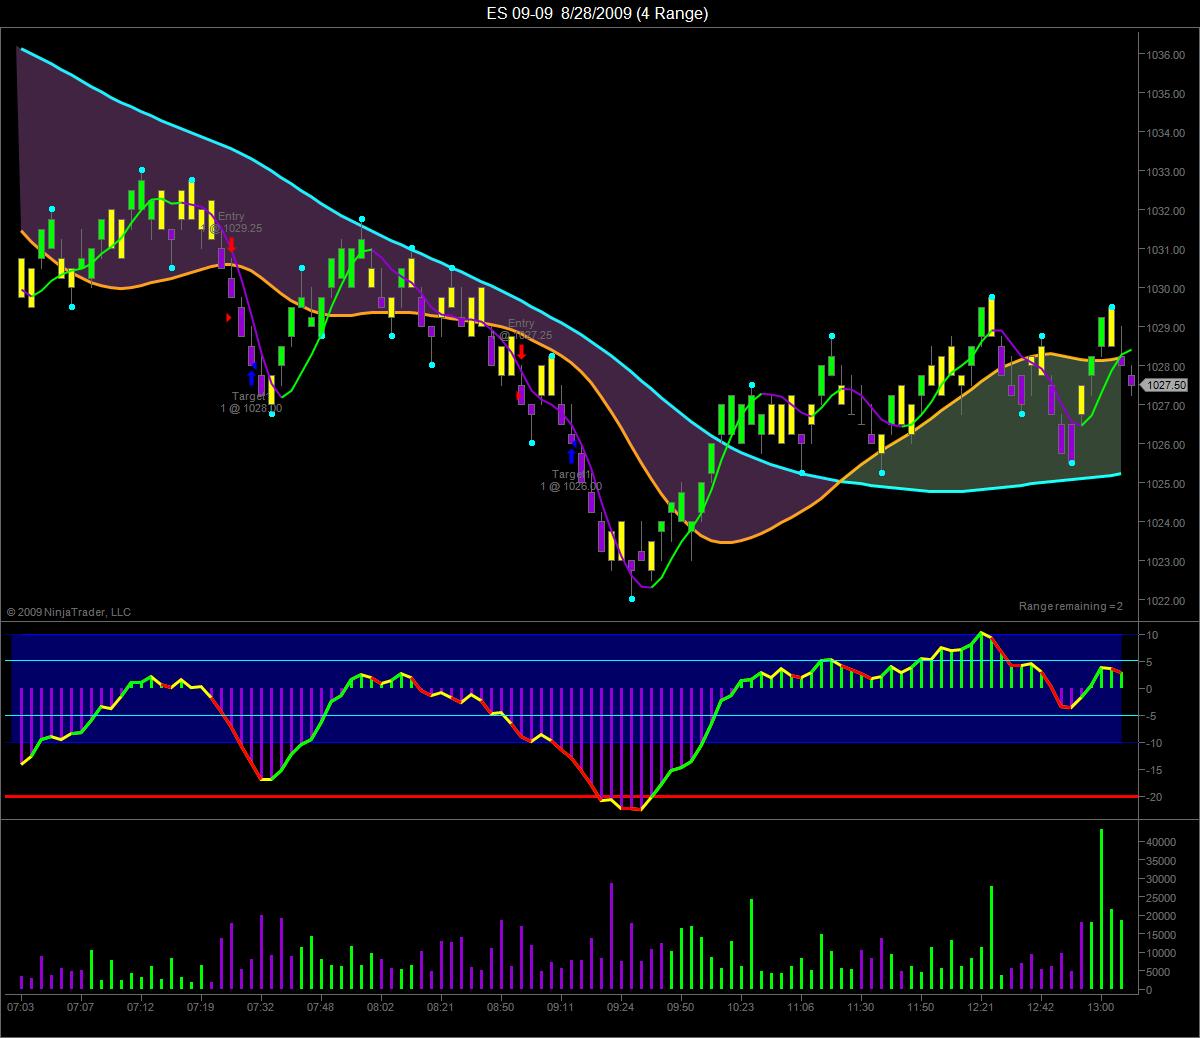Click the red arrow at Entry 1029.25
1200x1038 pixels.
click(231, 244)
